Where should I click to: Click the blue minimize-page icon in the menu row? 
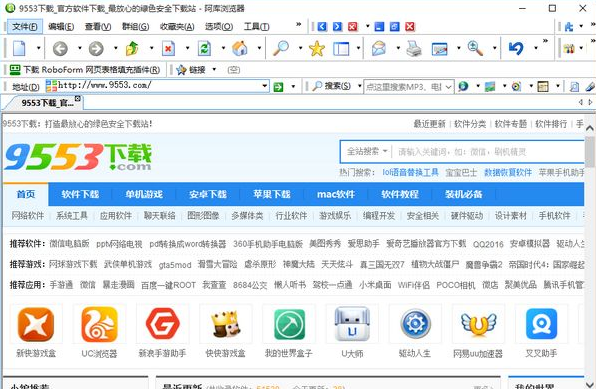tap(379, 26)
